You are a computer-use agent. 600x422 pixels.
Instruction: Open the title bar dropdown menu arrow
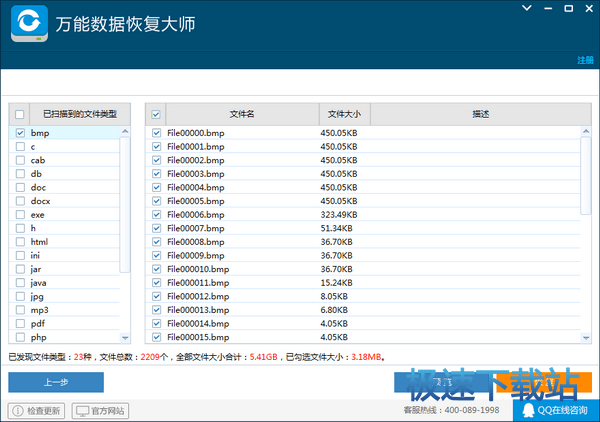[527, 8]
